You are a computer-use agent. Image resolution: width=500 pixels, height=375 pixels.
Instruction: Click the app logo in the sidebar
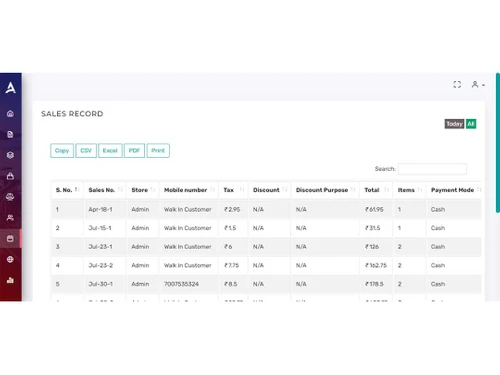pos(10,88)
